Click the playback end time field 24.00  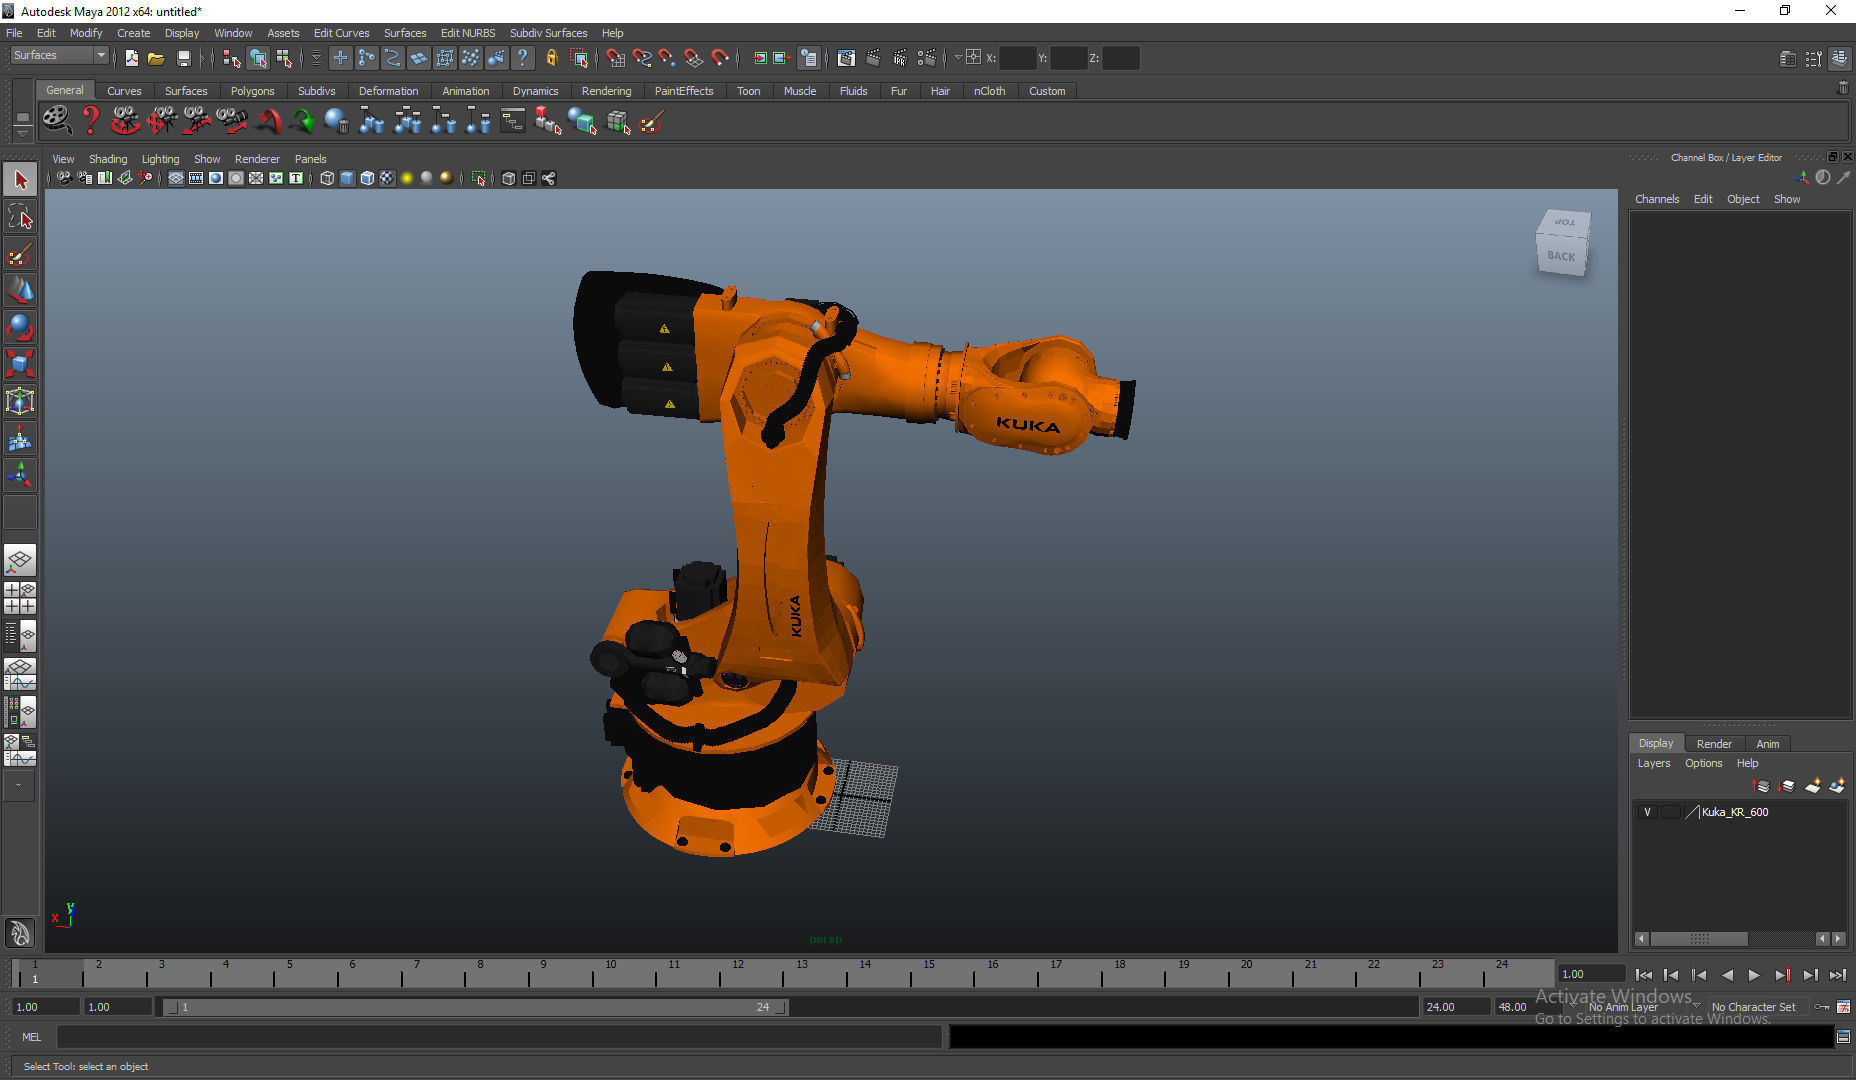[1456, 1007]
